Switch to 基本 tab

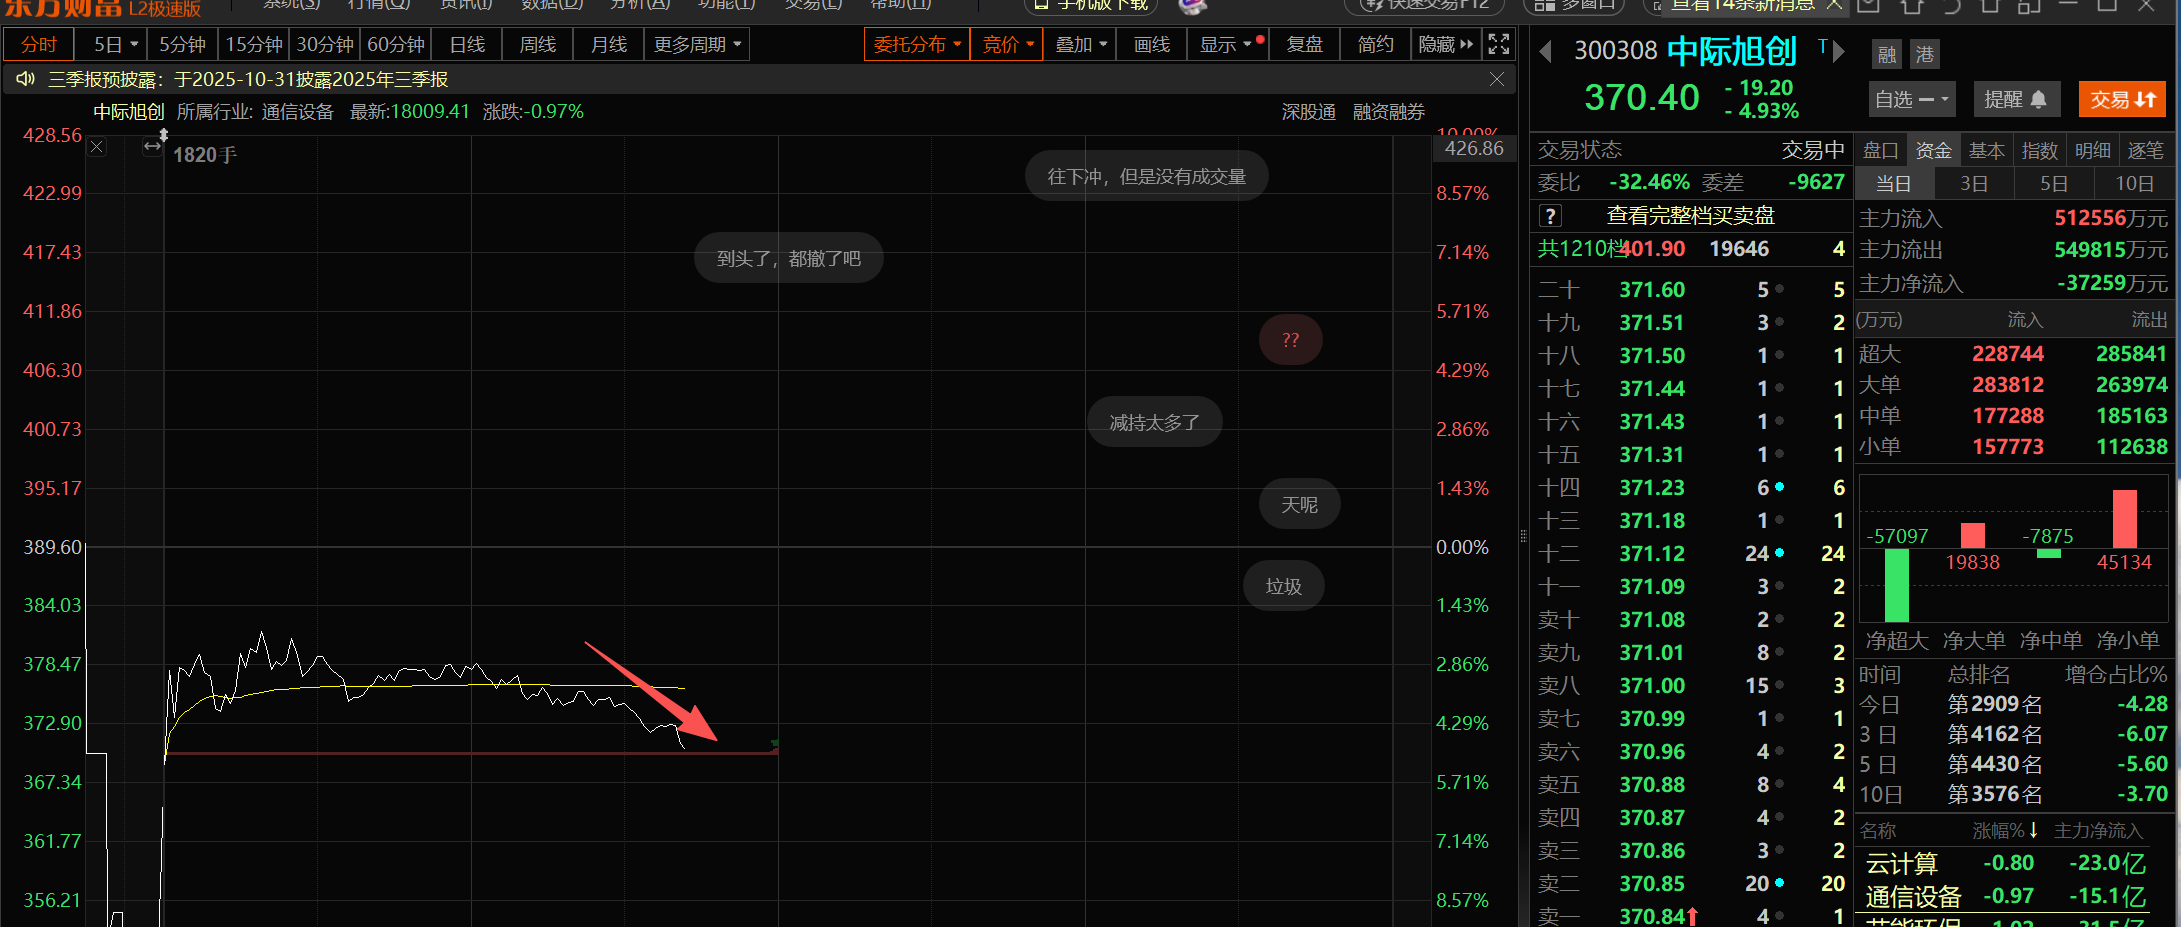tap(1986, 150)
